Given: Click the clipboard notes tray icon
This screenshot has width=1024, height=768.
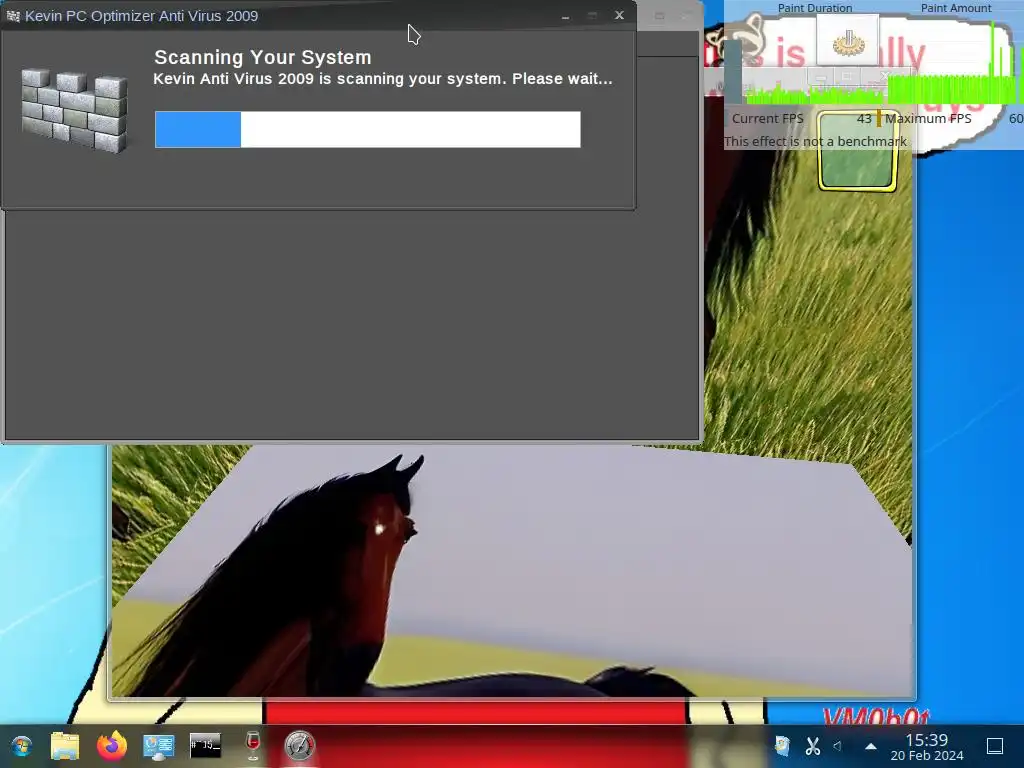Looking at the screenshot, I should pyautogui.click(x=782, y=745).
